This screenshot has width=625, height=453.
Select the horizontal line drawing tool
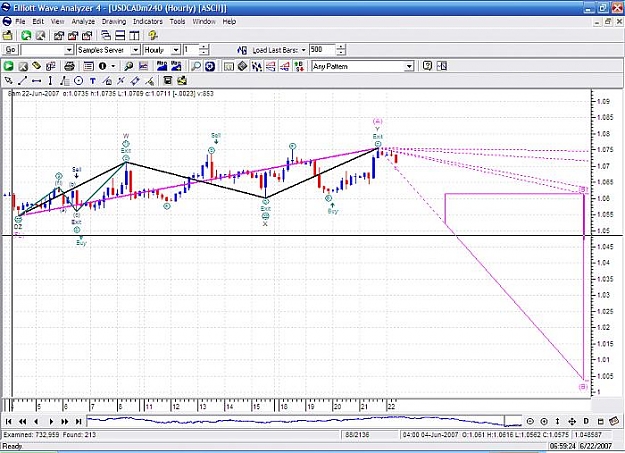pyautogui.click(x=36, y=81)
